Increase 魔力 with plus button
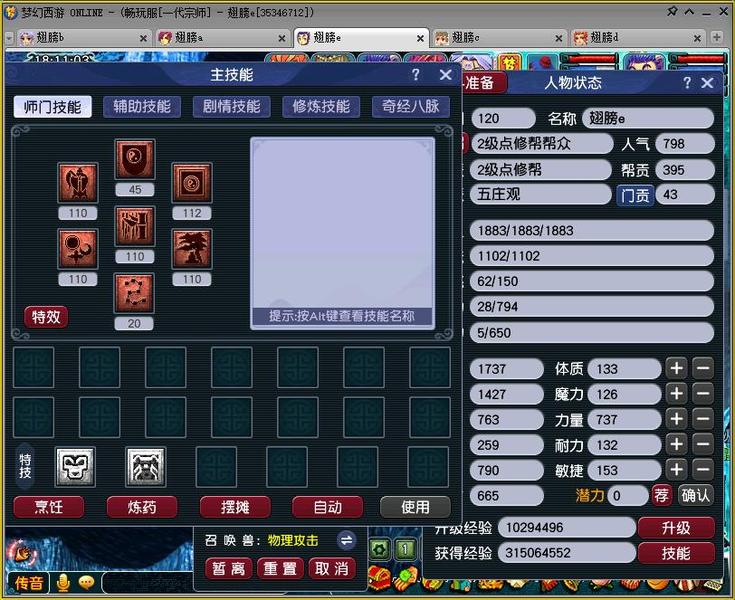This screenshot has height=600, width=735. (x=676, y=394)
